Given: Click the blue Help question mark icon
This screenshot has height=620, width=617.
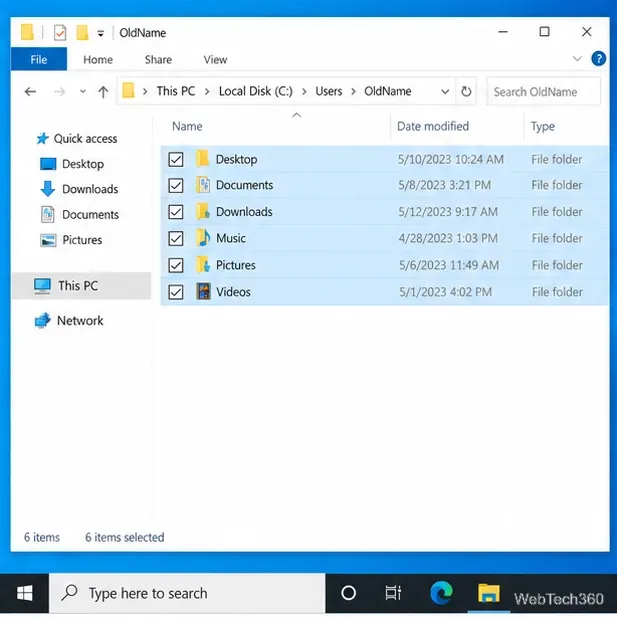Looking at the screenshot, I should pos(598,59).
